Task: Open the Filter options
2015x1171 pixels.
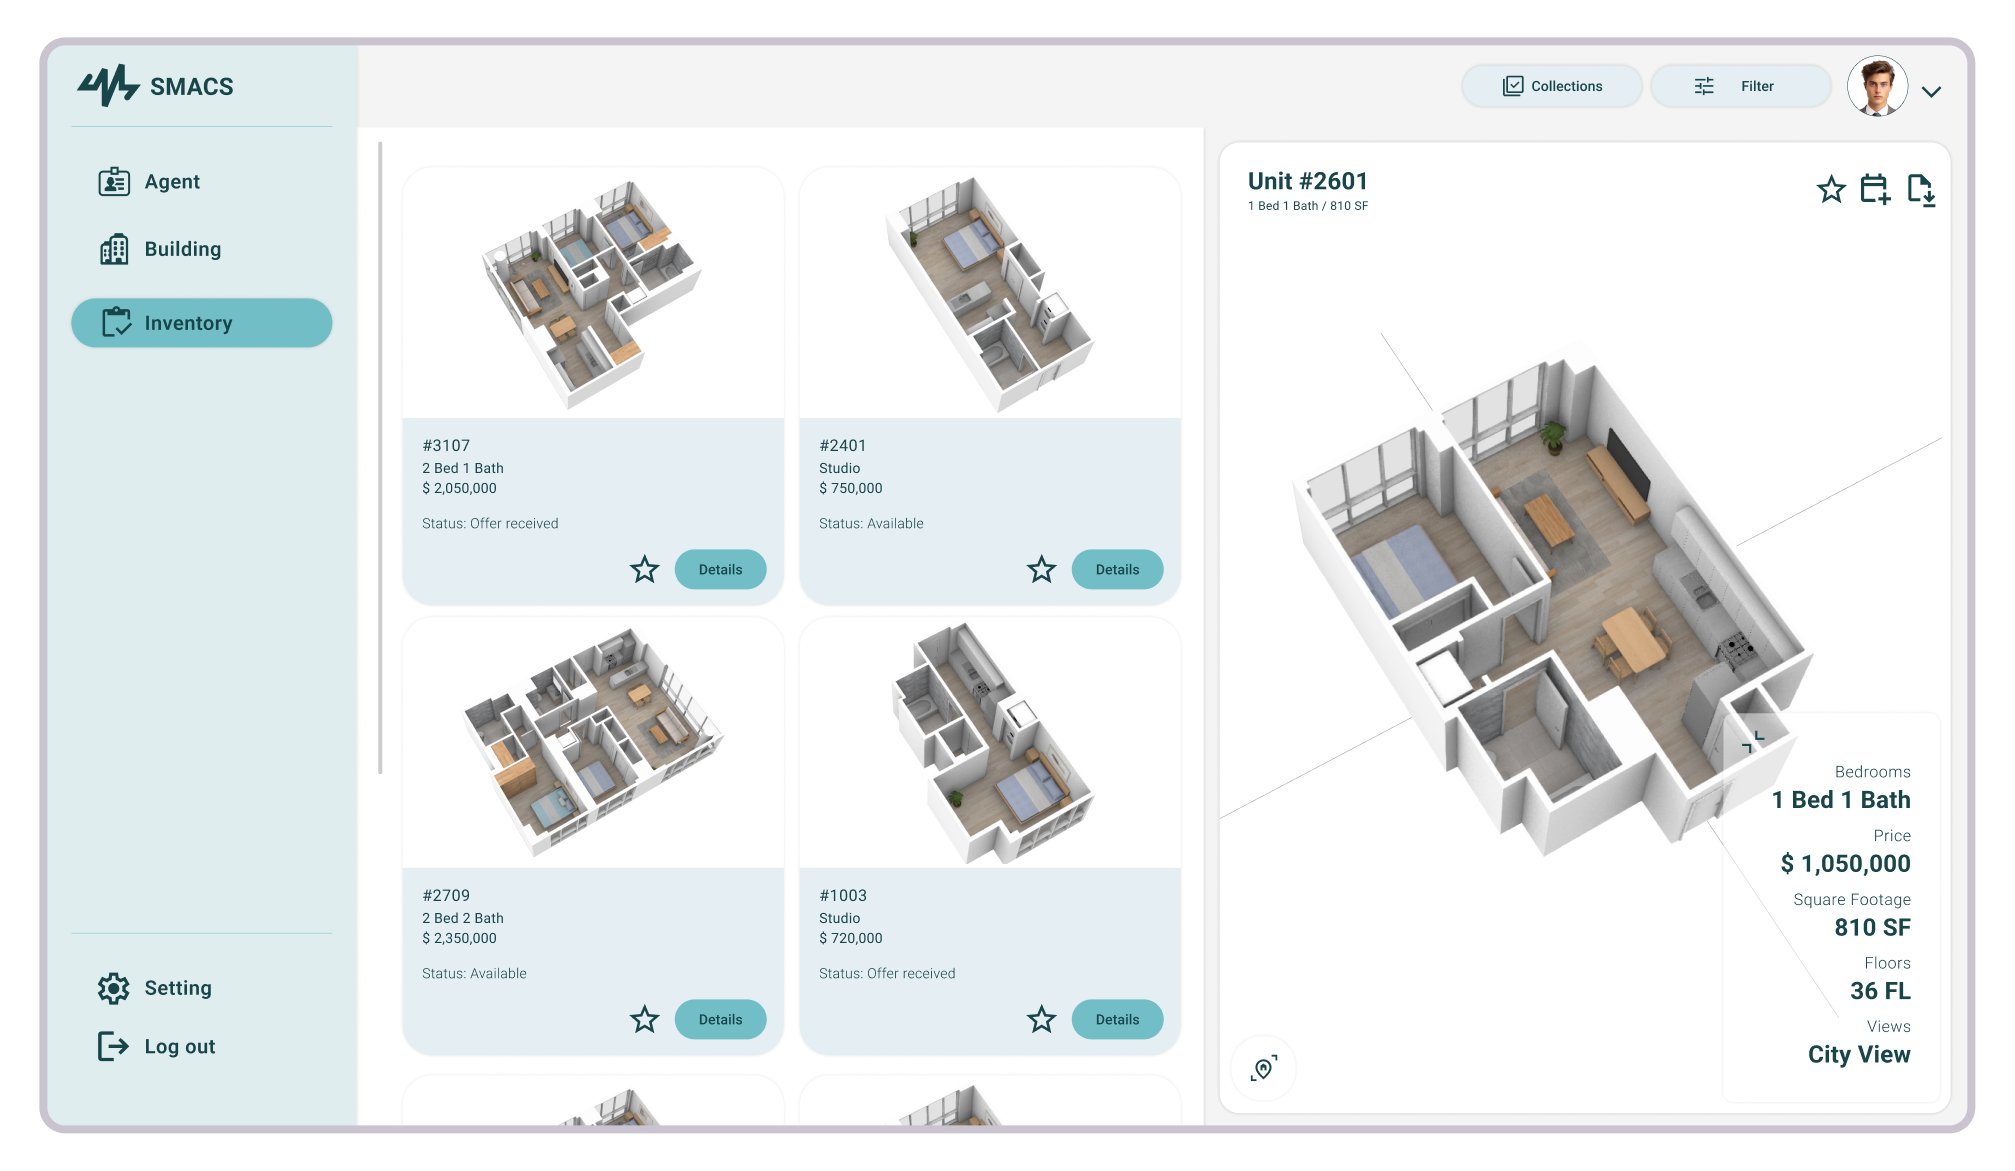Action: pyautogui.click(x=1740, y=86)
